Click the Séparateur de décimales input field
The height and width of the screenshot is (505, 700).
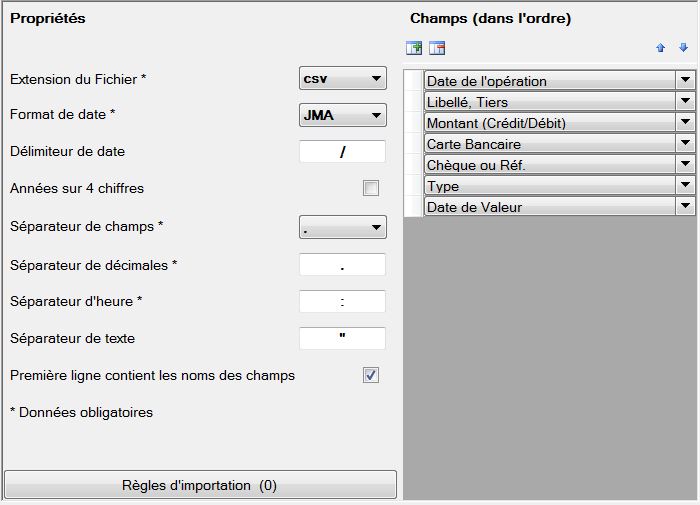click(342, 265)
